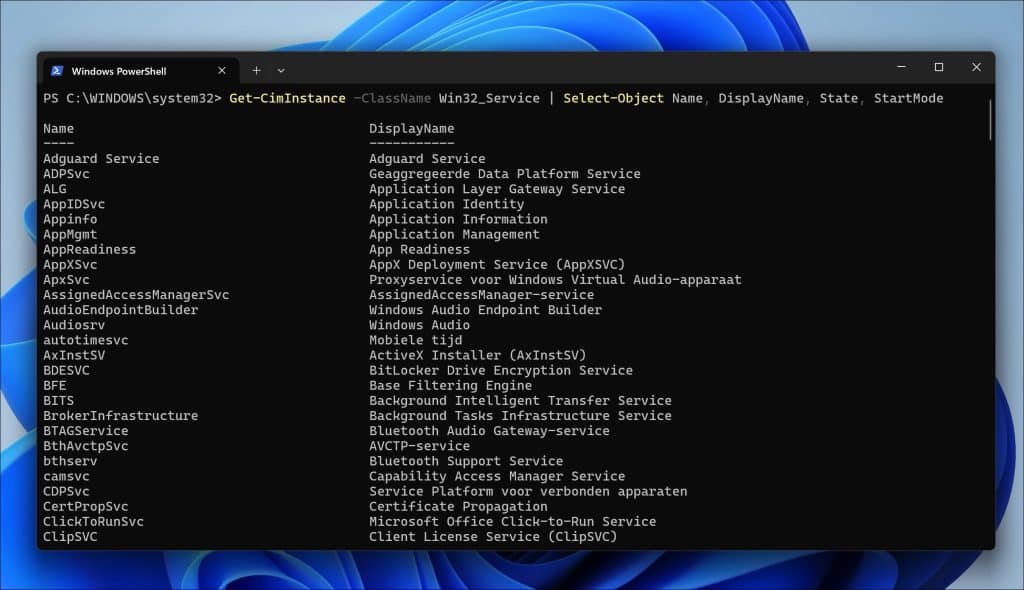This screenshot has height=590, width=1024.
Task: Click Geaggregeerde Data Platform Service text
Action: [505, 174]
